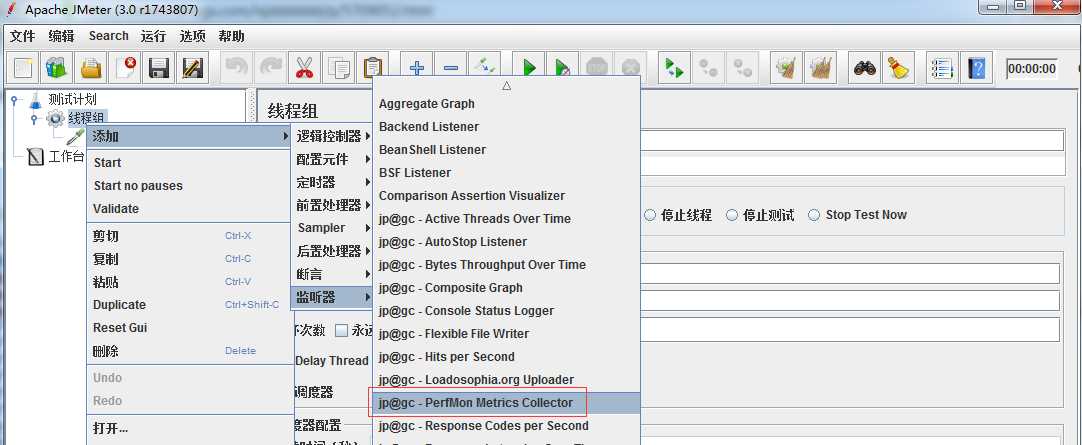The width and height of the screenshot is (1082, 445).
Task: Click the Open file folder icon
Action: coord(91,68)
